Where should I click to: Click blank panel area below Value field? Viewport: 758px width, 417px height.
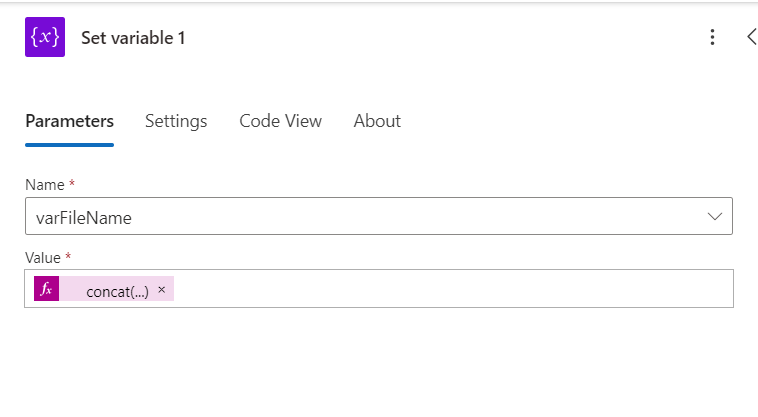(380, 365)
